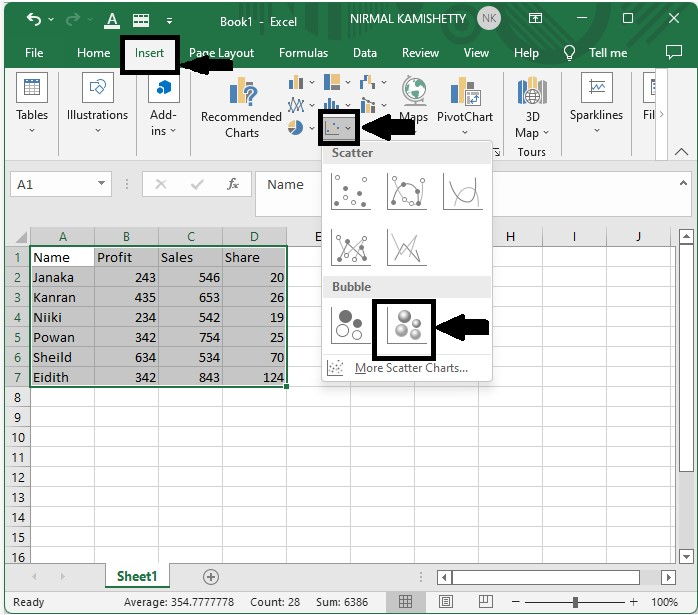Click cell containing Sheild
The width and height of the screenshot is (698, 615).
click(62, 357)
